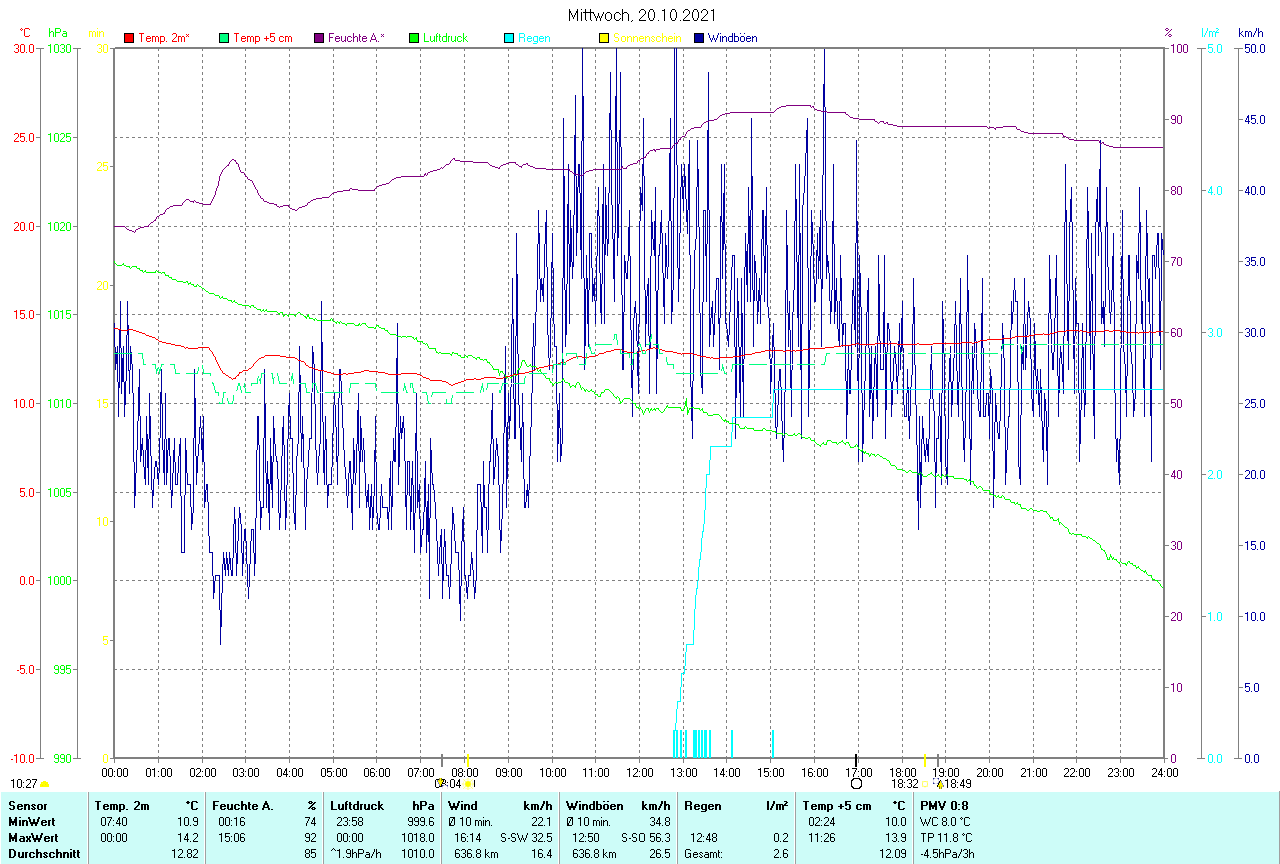Image resolution: width=1280 pixels, height=864 pixels.
Task: Click the maximum temperature value '14.2'
Action: 187,837
